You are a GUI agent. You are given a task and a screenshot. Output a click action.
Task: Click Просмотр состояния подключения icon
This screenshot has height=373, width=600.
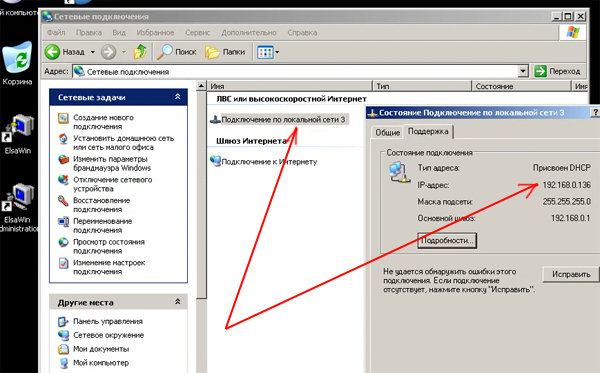pyautogui.click(x=63, y=242)
